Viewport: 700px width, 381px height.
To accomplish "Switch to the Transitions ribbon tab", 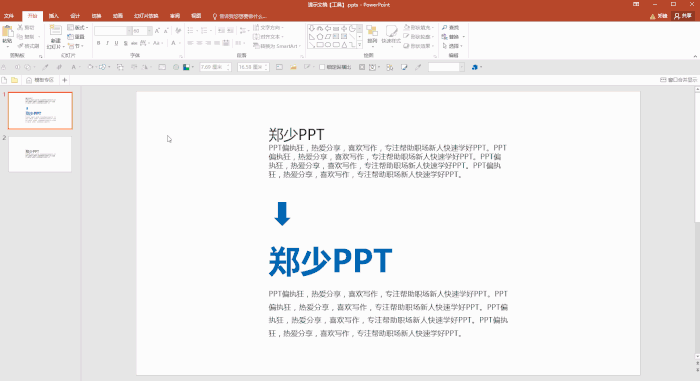I will pos(96,16).
